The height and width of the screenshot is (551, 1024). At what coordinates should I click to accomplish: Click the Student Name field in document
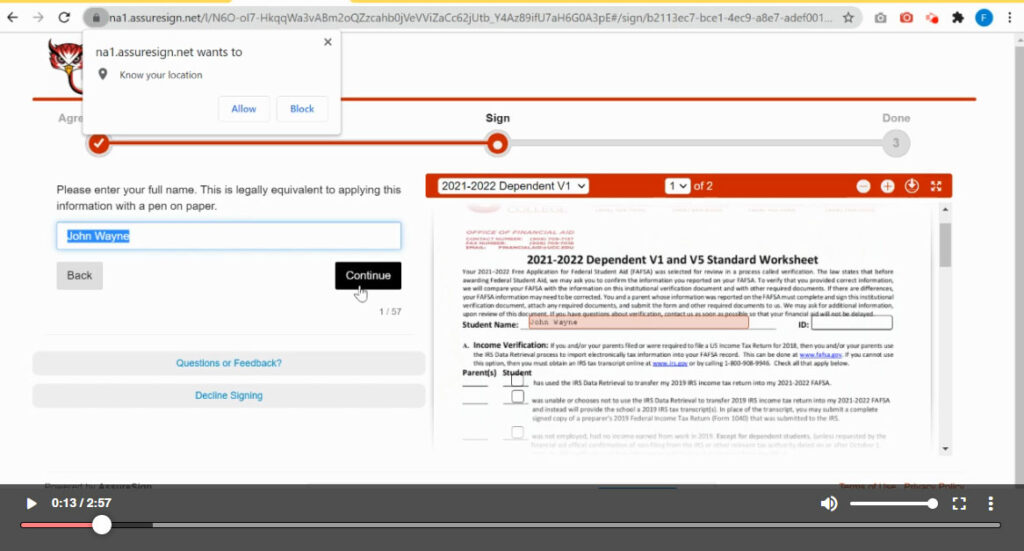coord(638,323)
